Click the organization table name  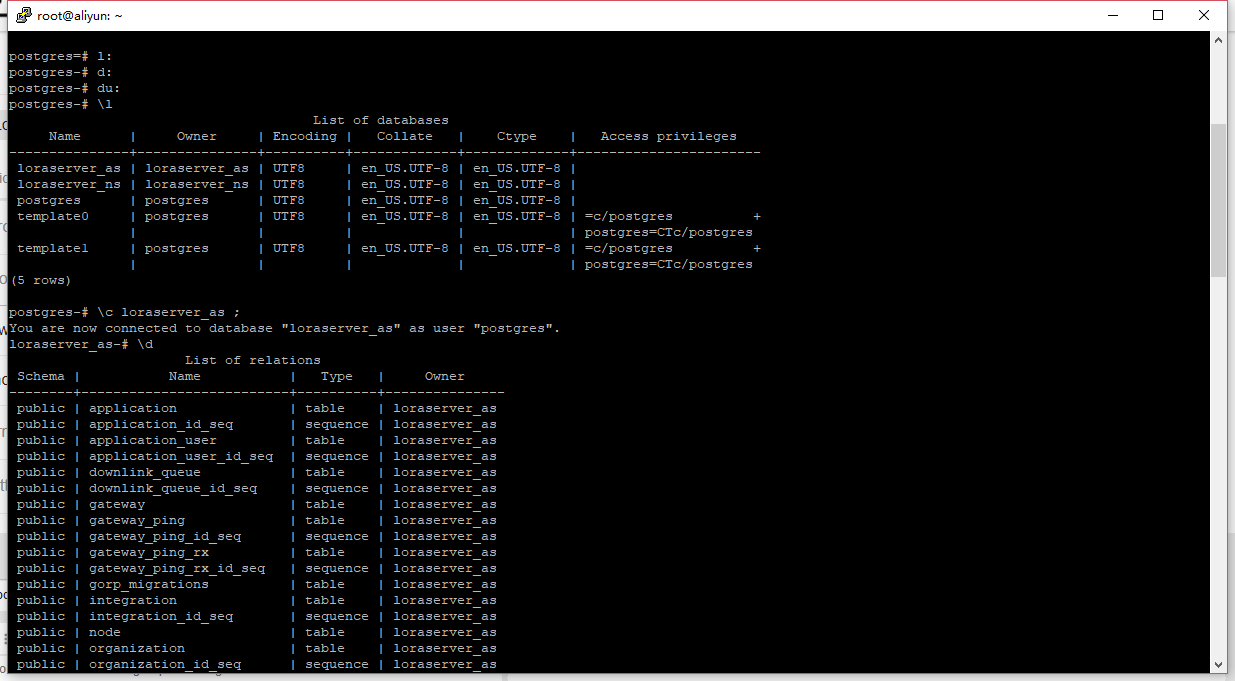point(136,647)
